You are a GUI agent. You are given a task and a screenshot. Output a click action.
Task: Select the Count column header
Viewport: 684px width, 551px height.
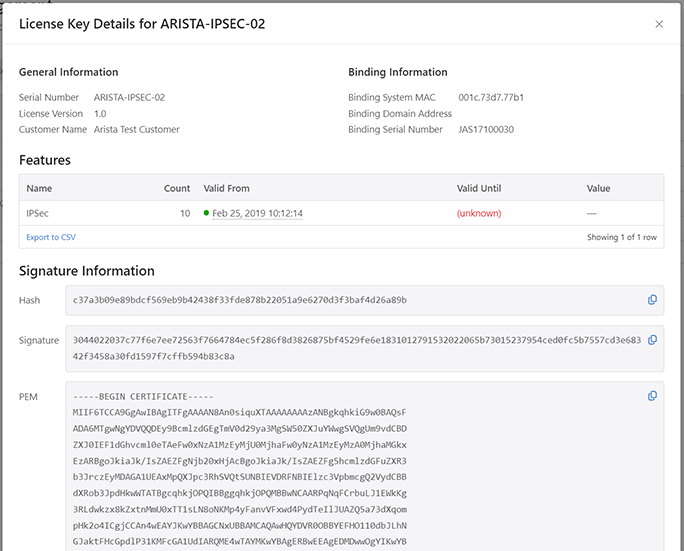177,188
